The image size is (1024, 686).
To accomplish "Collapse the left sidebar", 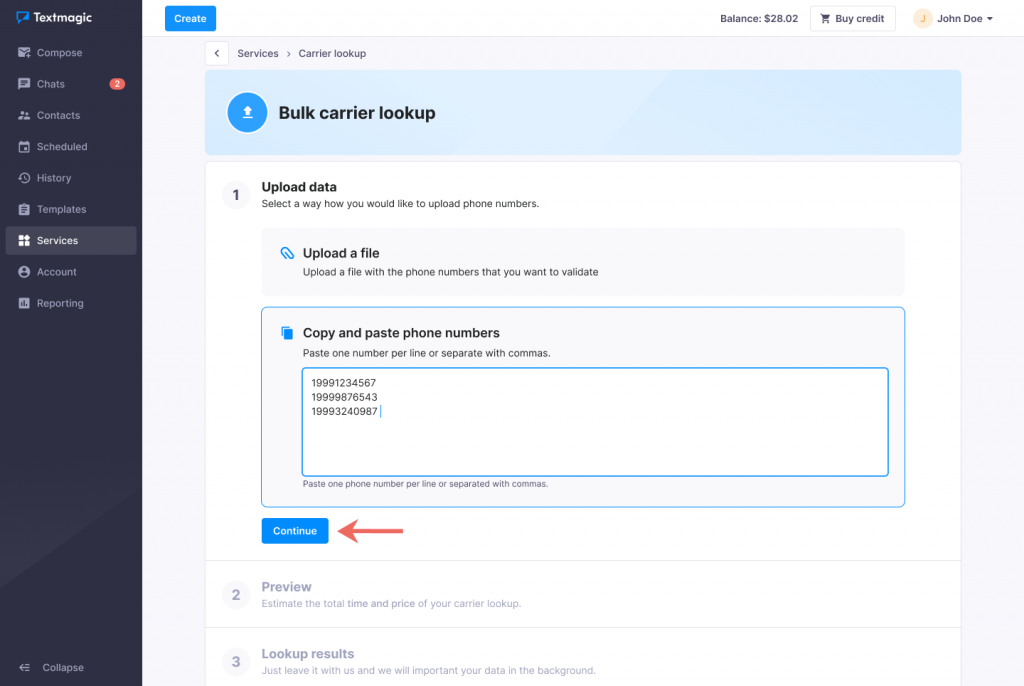I will (x=52, y=668).
